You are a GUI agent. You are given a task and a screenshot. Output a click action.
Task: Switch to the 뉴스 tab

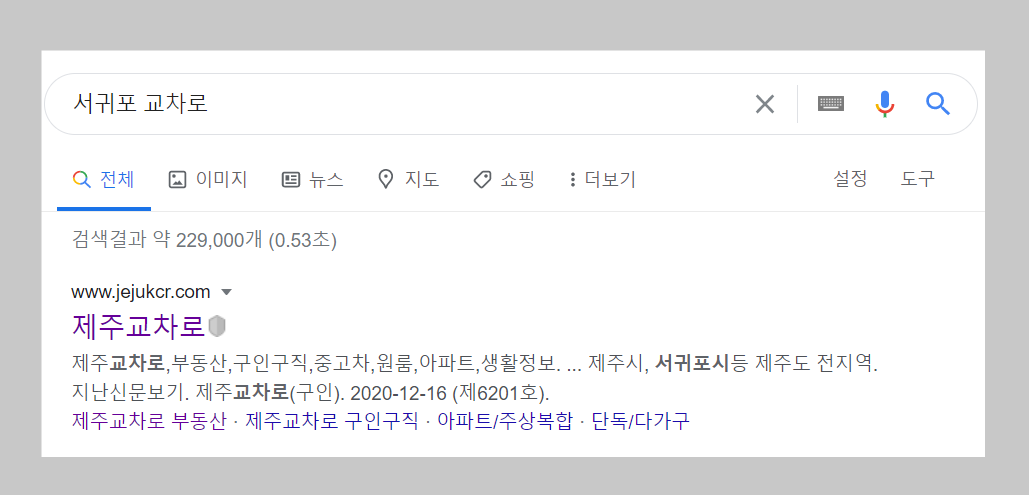tap(312, 179)
